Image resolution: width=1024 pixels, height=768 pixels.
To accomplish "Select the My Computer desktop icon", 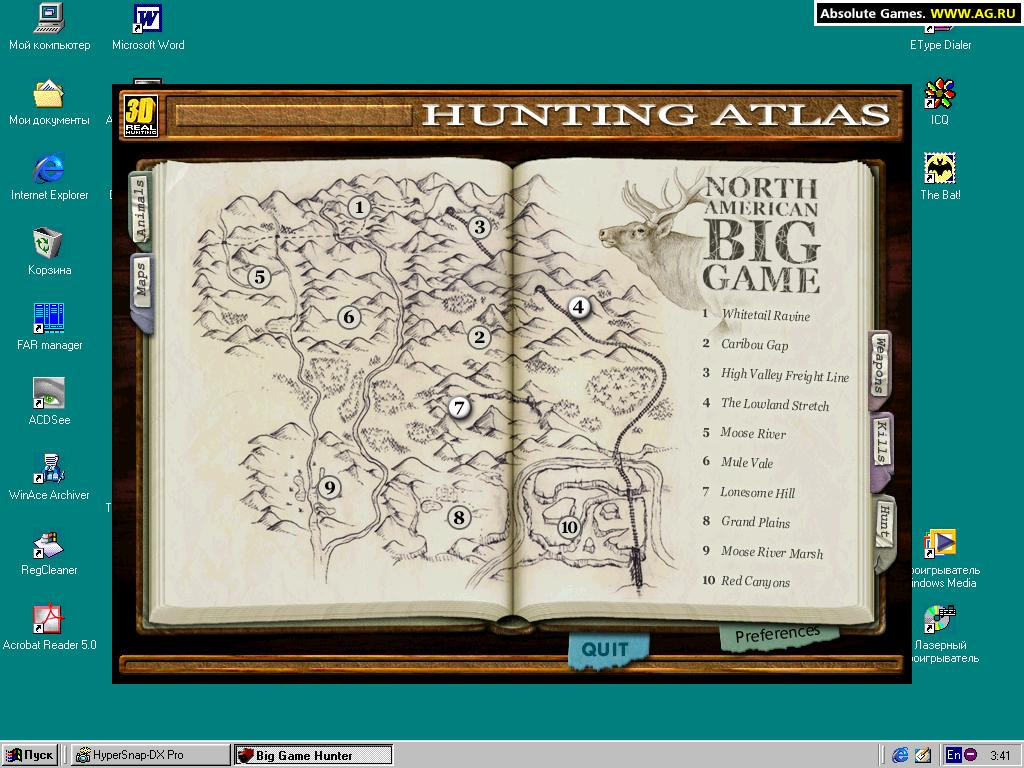I will point(50,27).
